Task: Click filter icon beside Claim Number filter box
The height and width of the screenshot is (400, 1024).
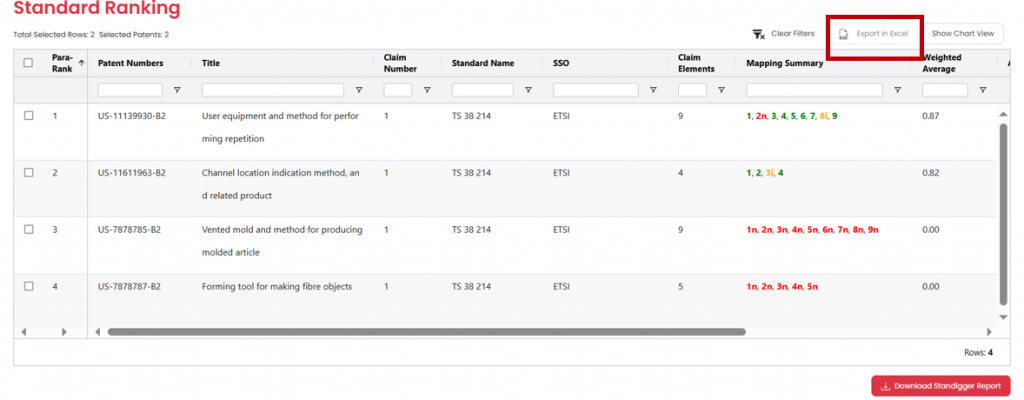Action: coord(427,90)
